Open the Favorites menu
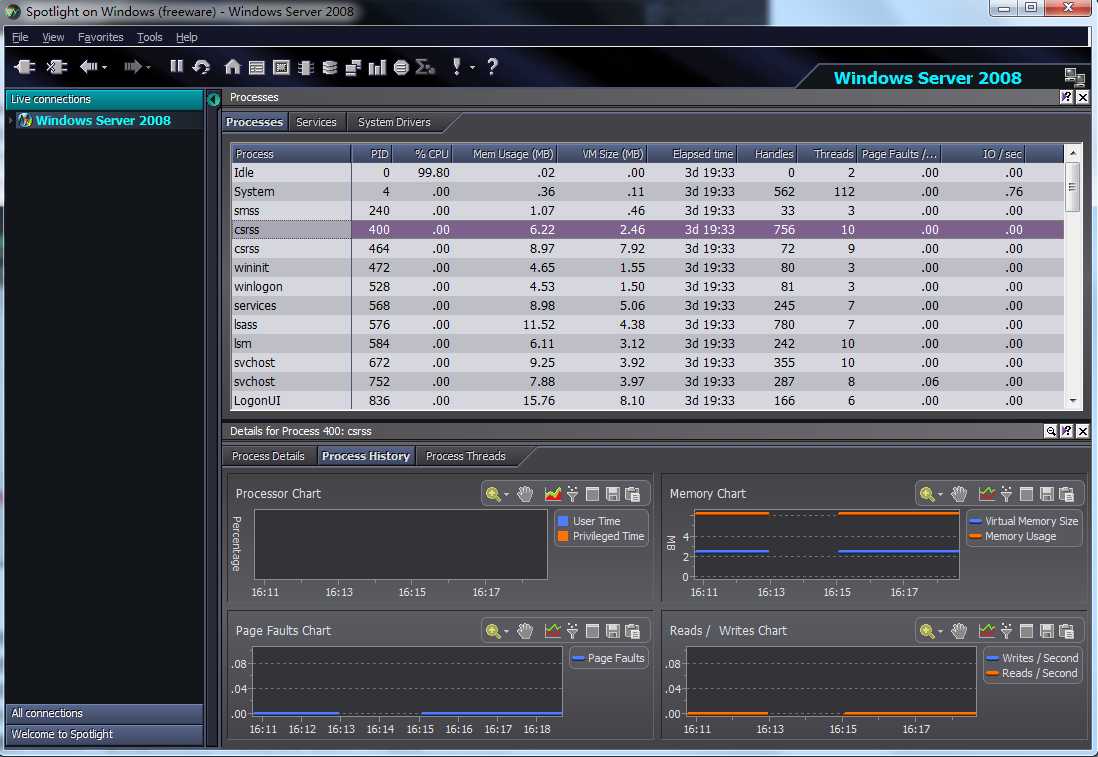This screenshot has width=1098, height=757. (x=101, y=37)
